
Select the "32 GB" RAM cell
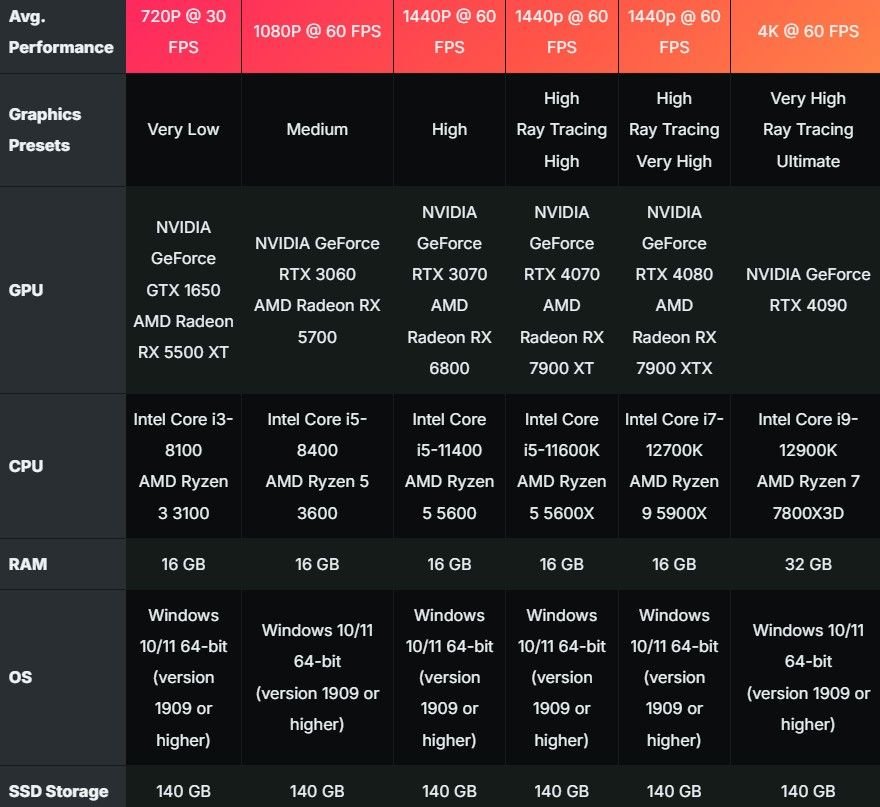click(x=805, y=564)
